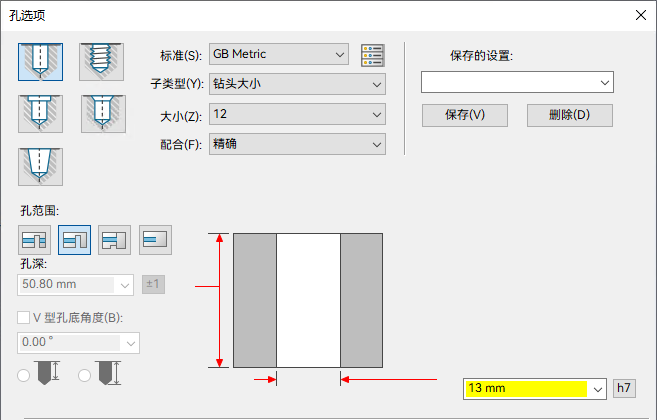
Task: Select the third 孔范围 extent icon
Action: point(114,240)
